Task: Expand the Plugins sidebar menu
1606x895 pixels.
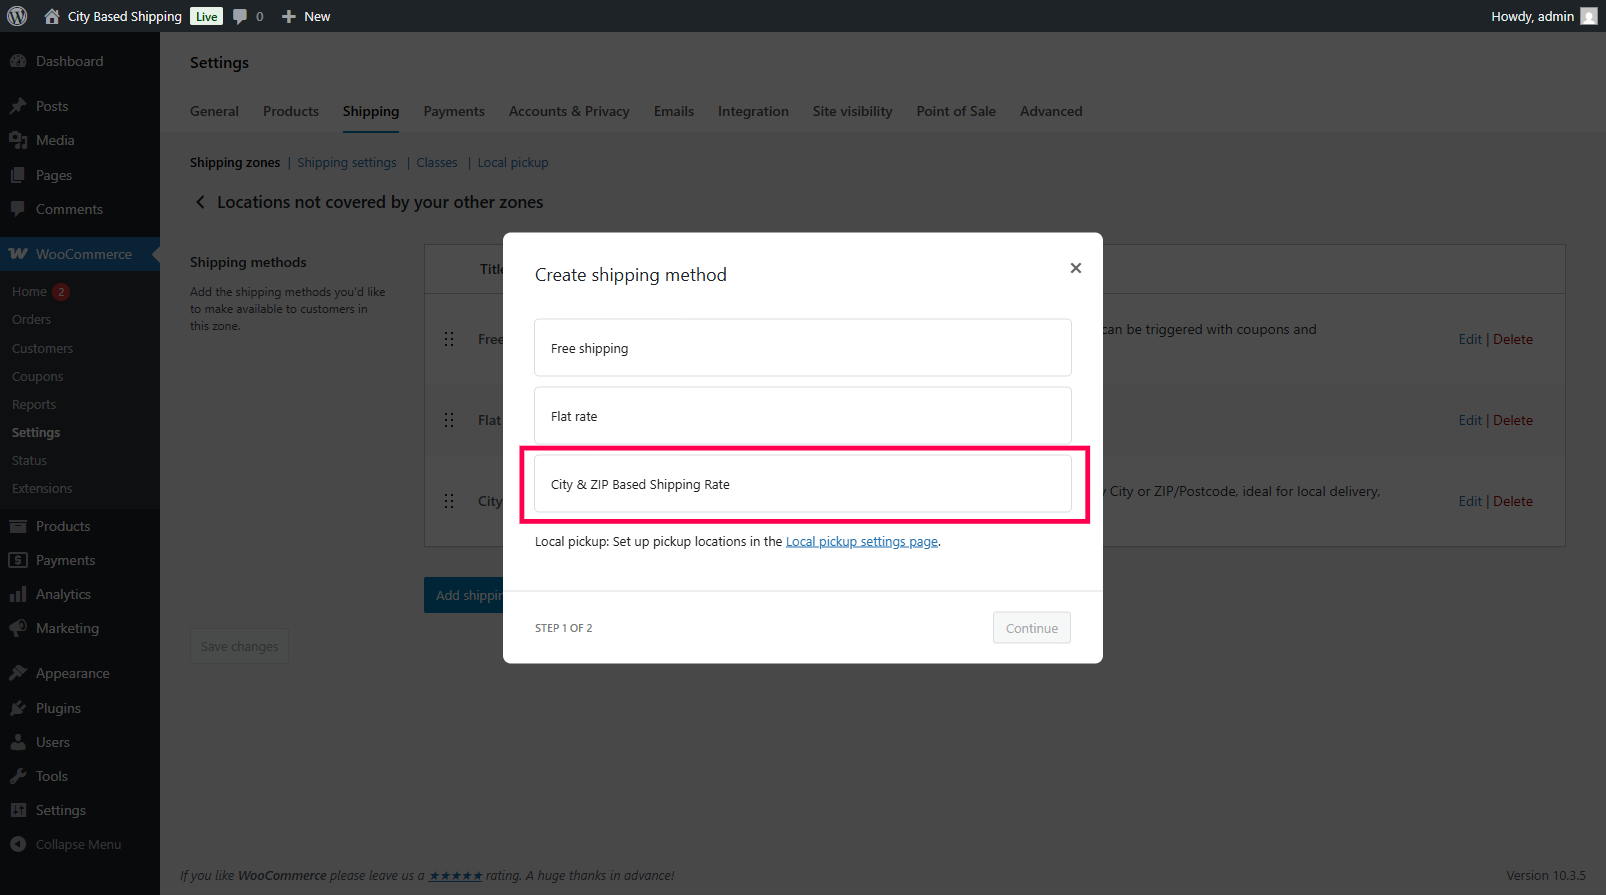Action: (x=58, y=708)
